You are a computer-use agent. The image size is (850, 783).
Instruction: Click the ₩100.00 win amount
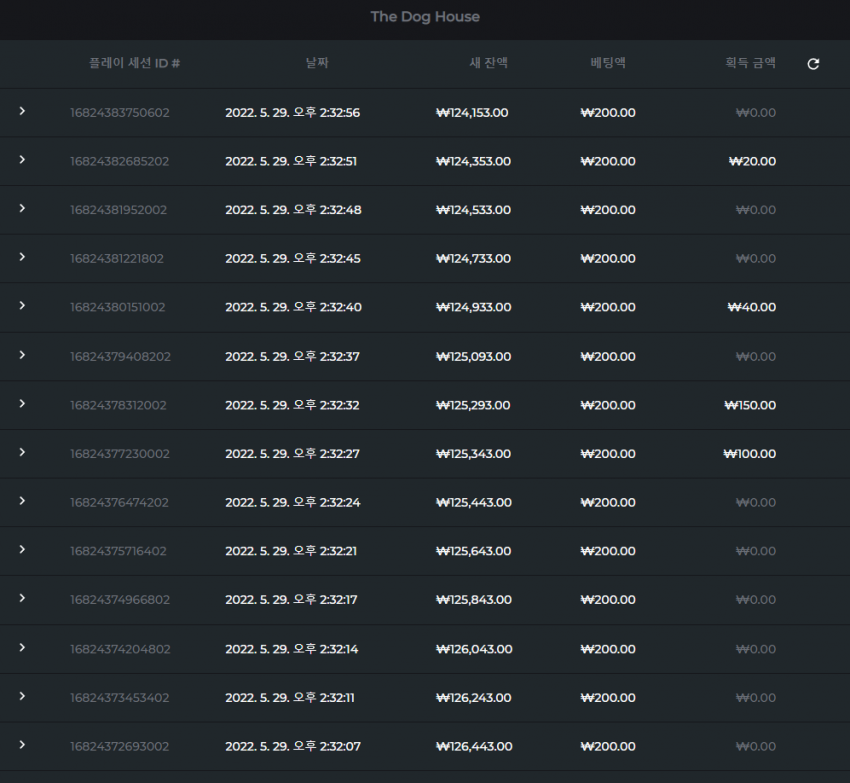[x=750, y=454]
